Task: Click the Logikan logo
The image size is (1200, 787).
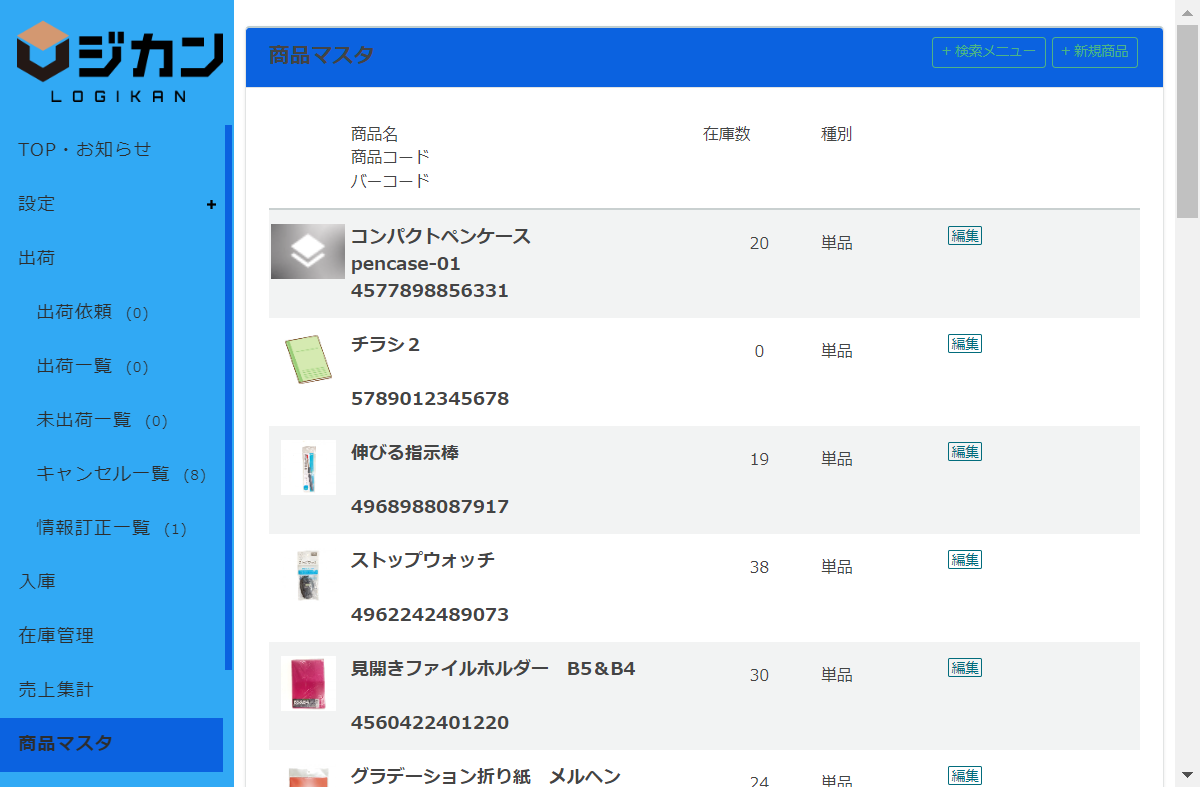Action: coord(117,61)
